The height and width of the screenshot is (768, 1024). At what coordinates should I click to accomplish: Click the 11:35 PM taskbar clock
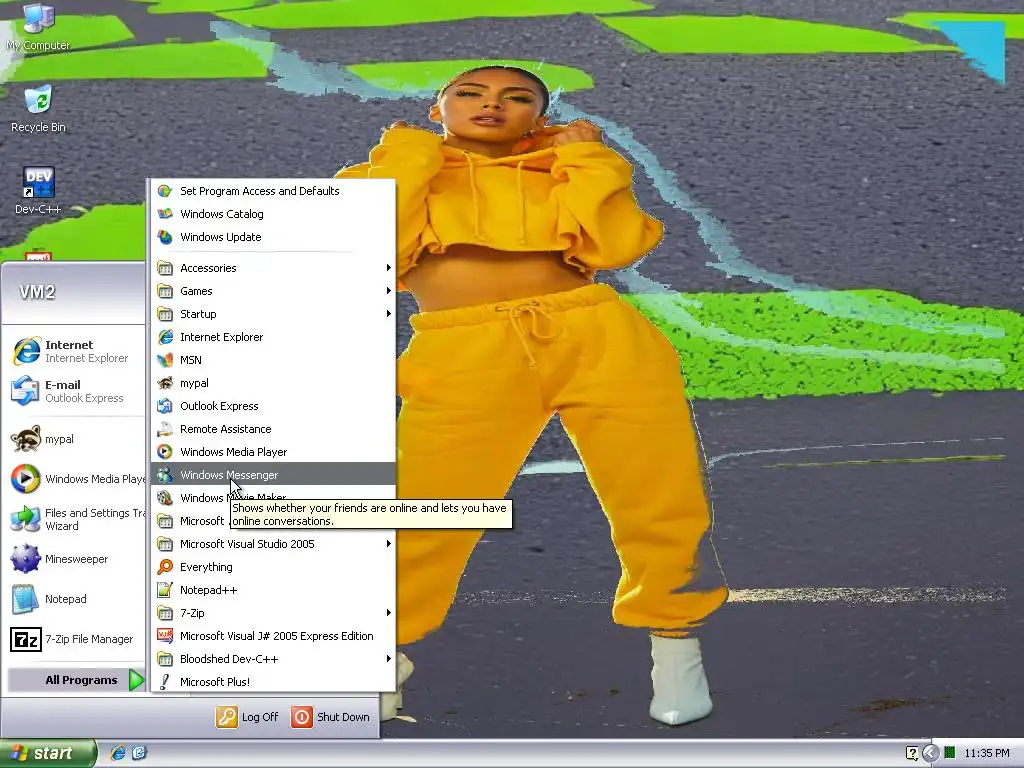click(987, 753)
